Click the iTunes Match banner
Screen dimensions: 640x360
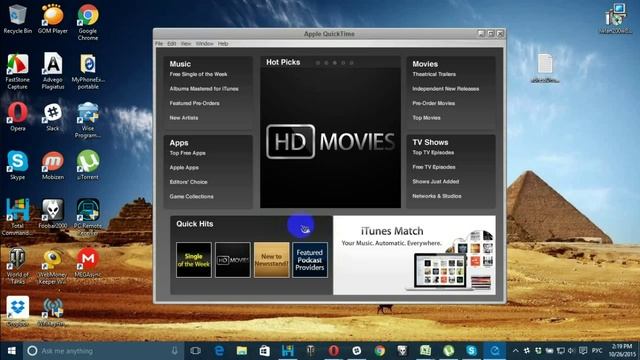414,255
